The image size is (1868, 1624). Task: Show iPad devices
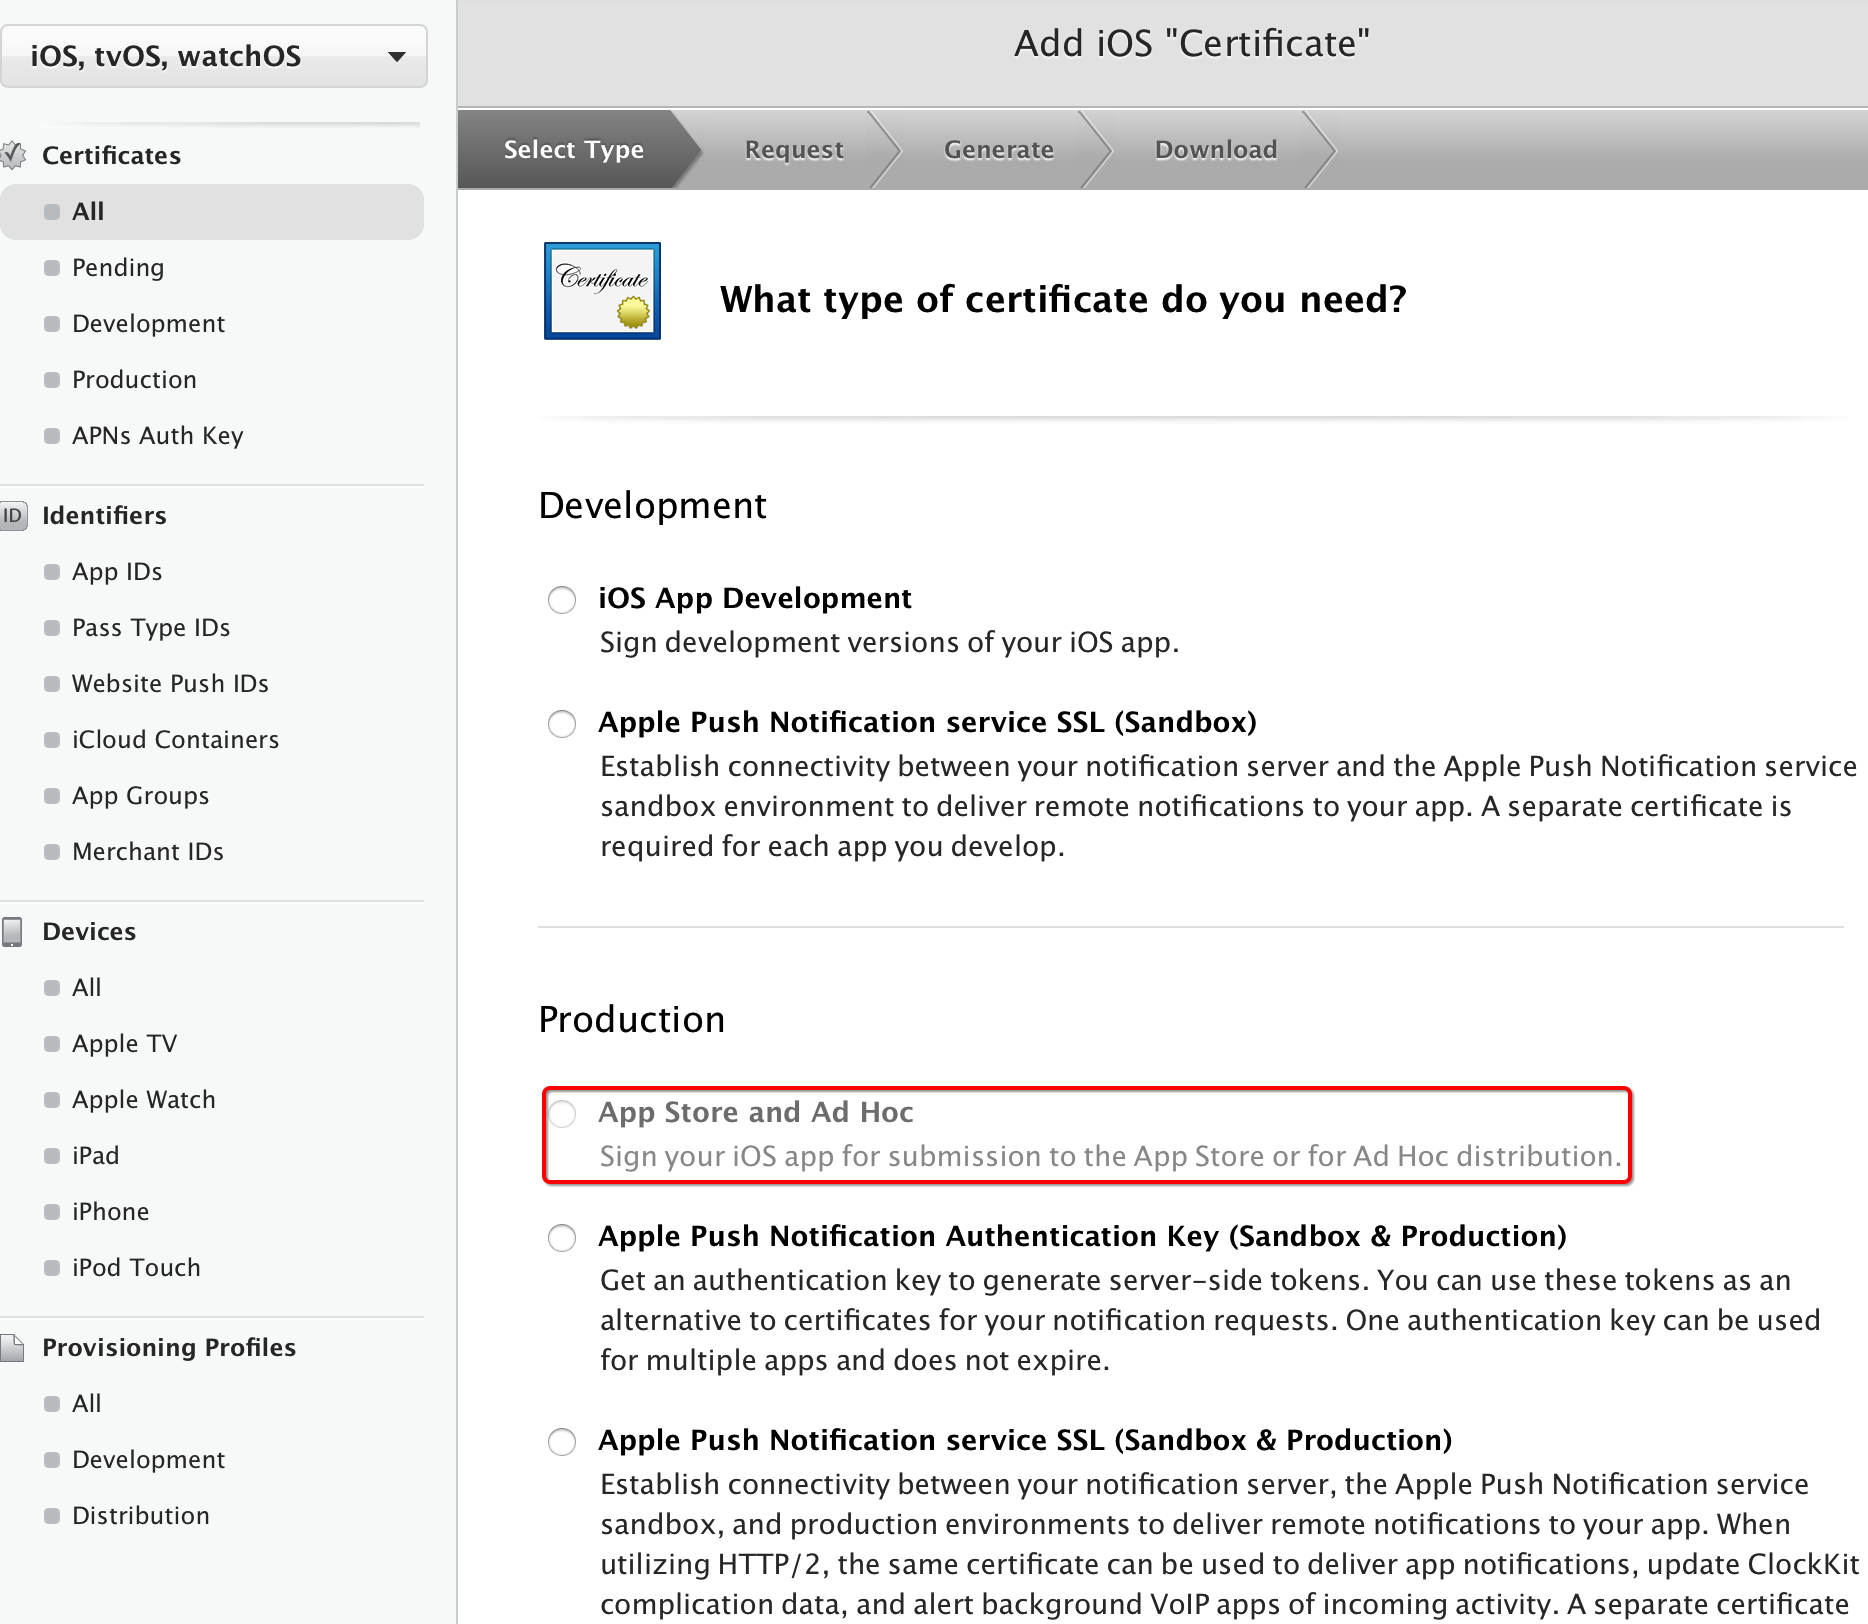pos(95,1155)
